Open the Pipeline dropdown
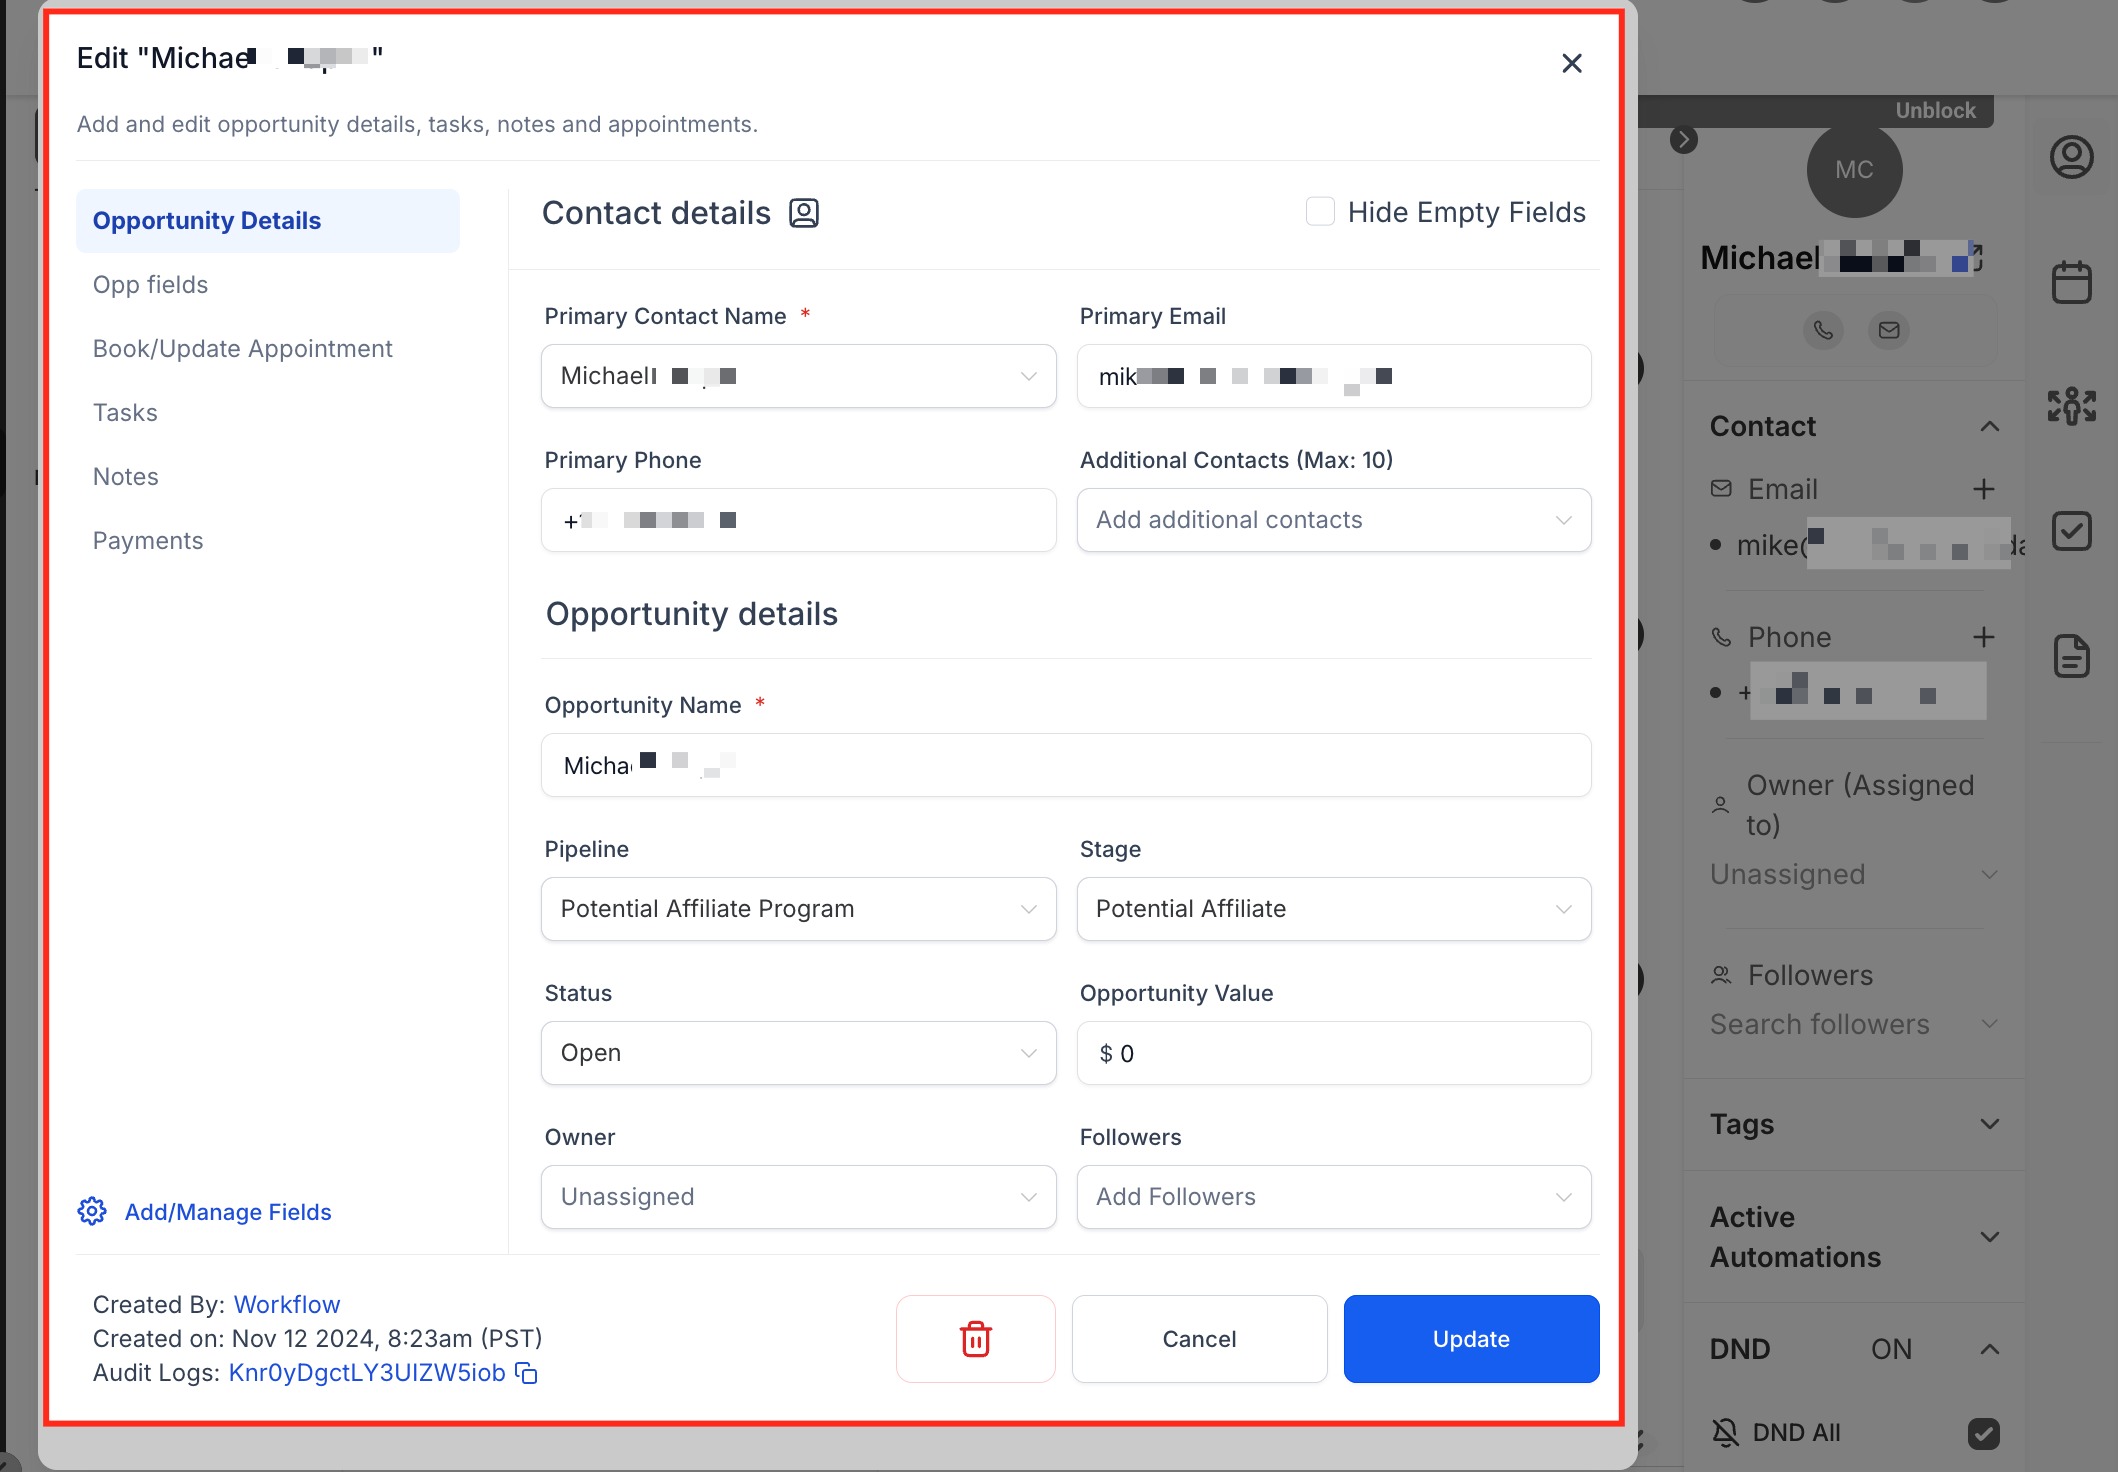The height and width of the screenshot is (1472, 2118). (x=798, y=909)
